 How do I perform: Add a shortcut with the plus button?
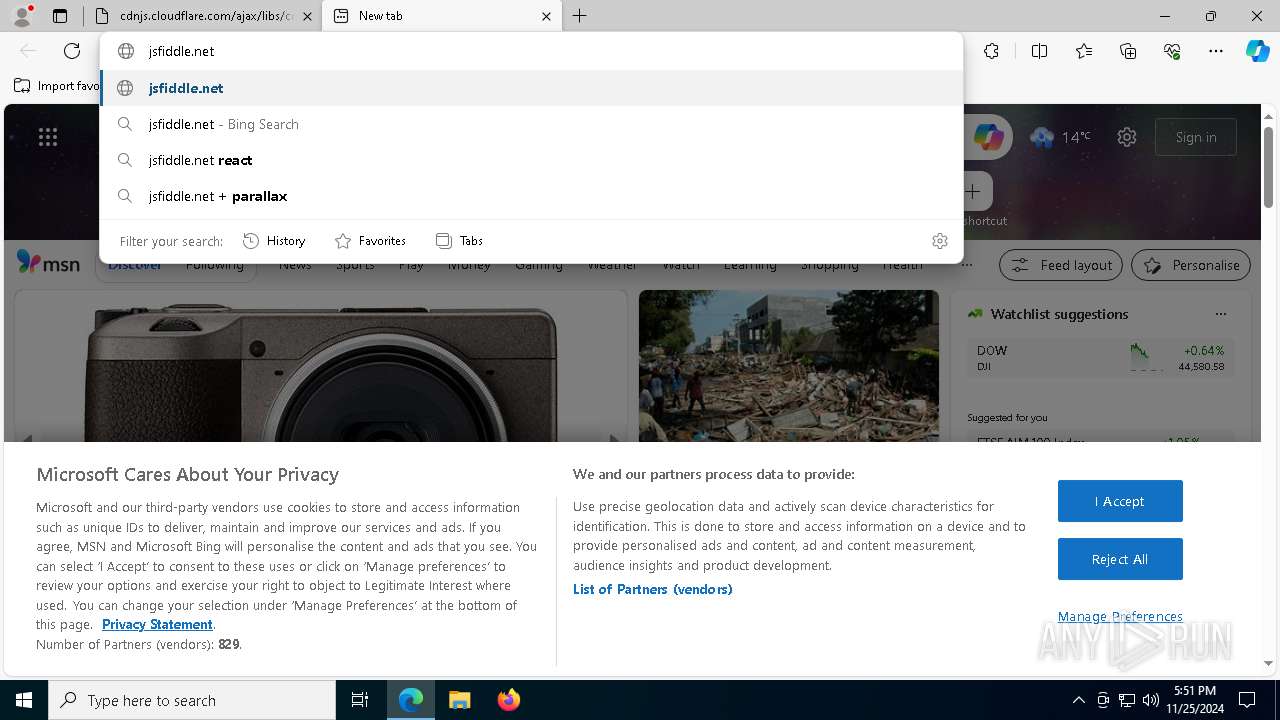pyautogui.click(x=973, y=191)
